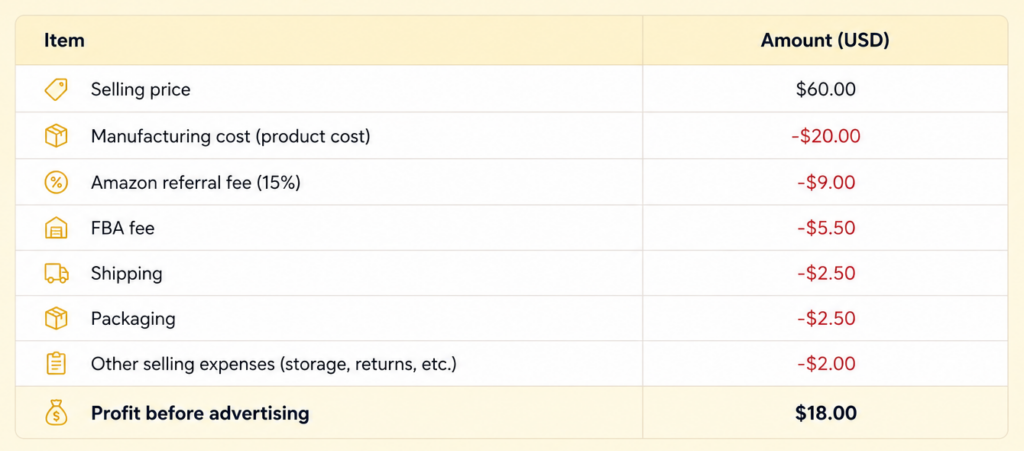
Task: Select the $60.00 selling price value
Action: click(x=825, y=89)
